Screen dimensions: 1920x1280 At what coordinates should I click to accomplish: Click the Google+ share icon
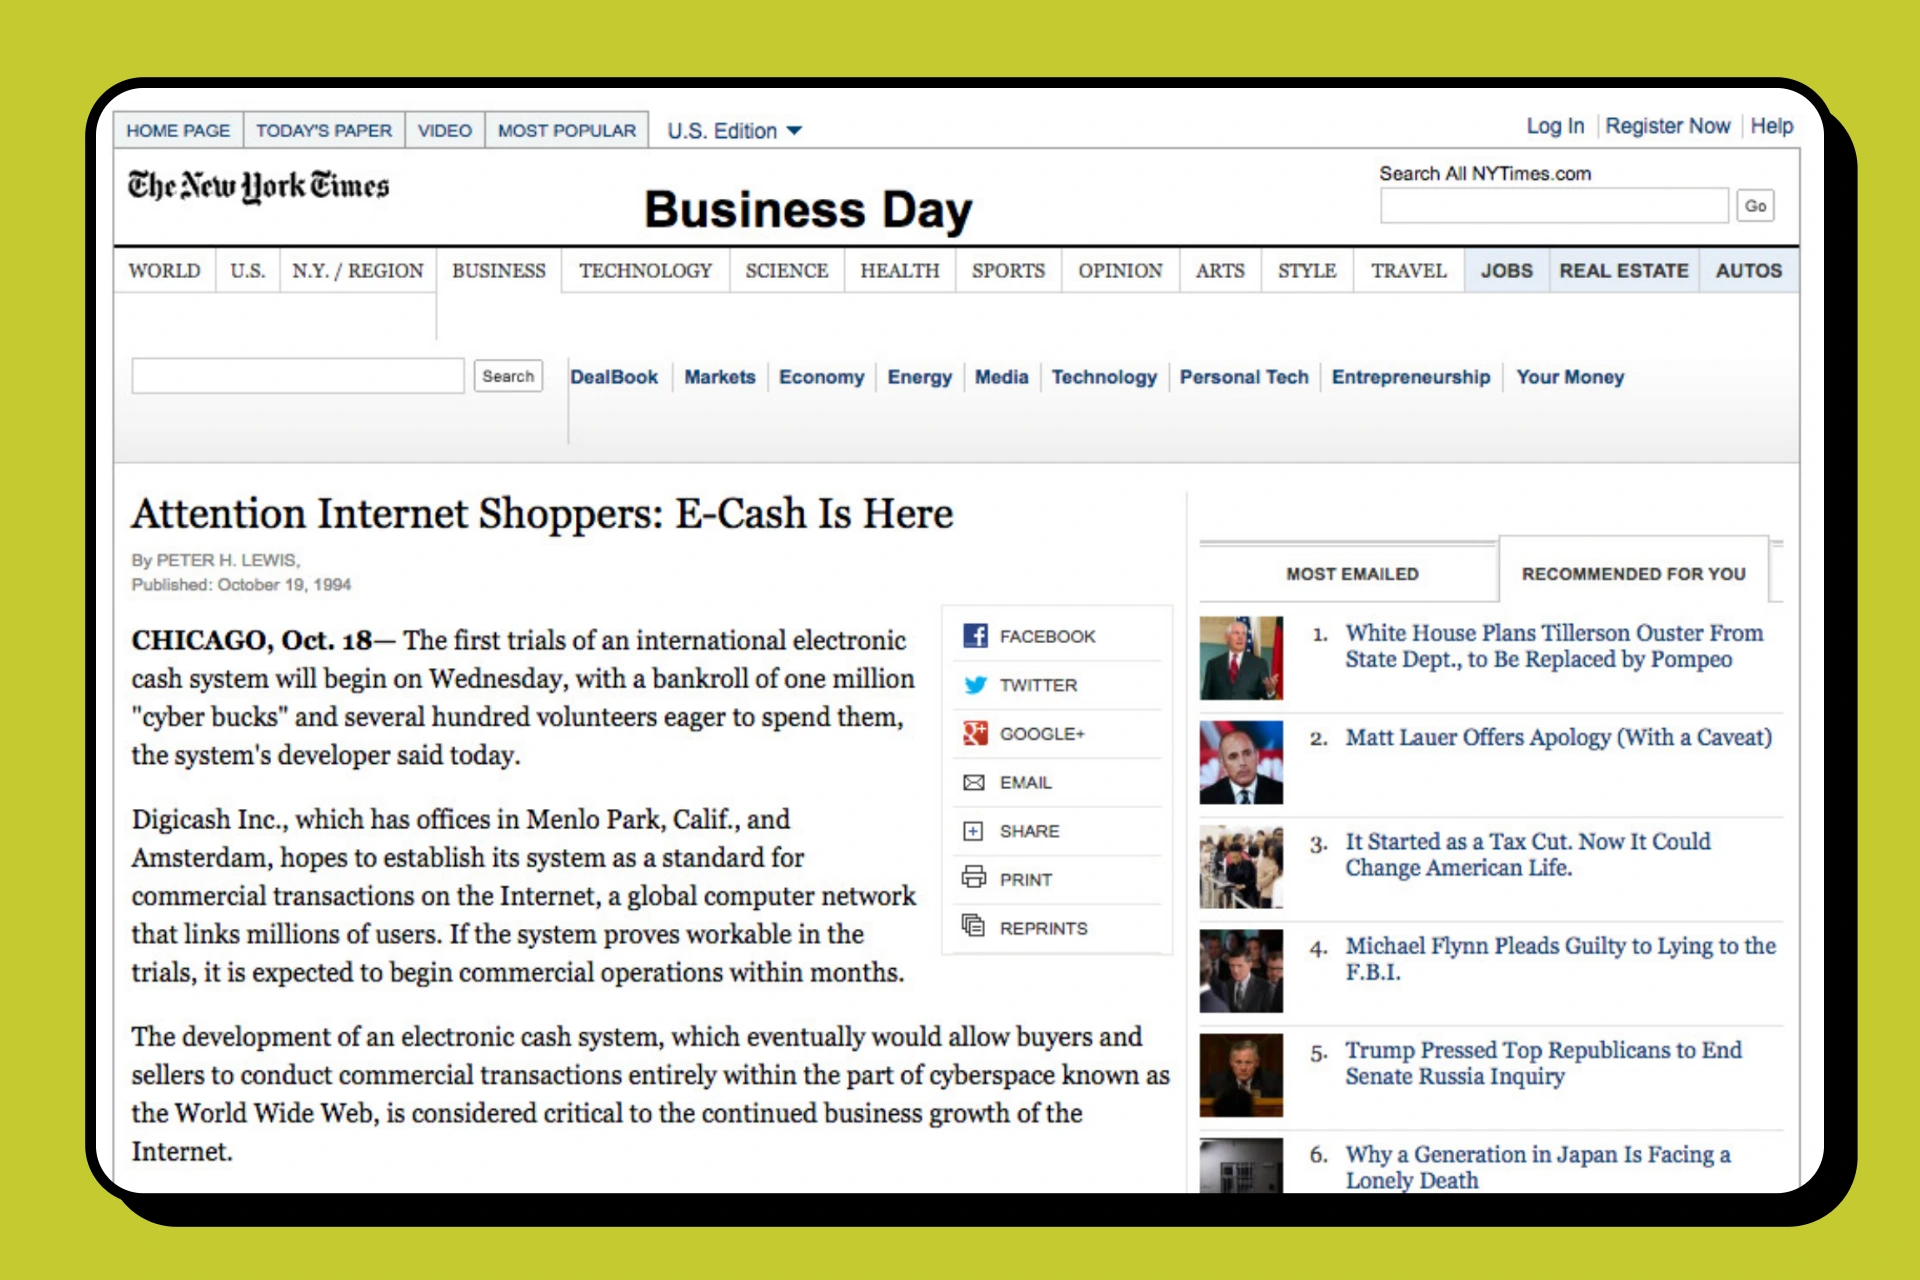[x=975, y=733]
